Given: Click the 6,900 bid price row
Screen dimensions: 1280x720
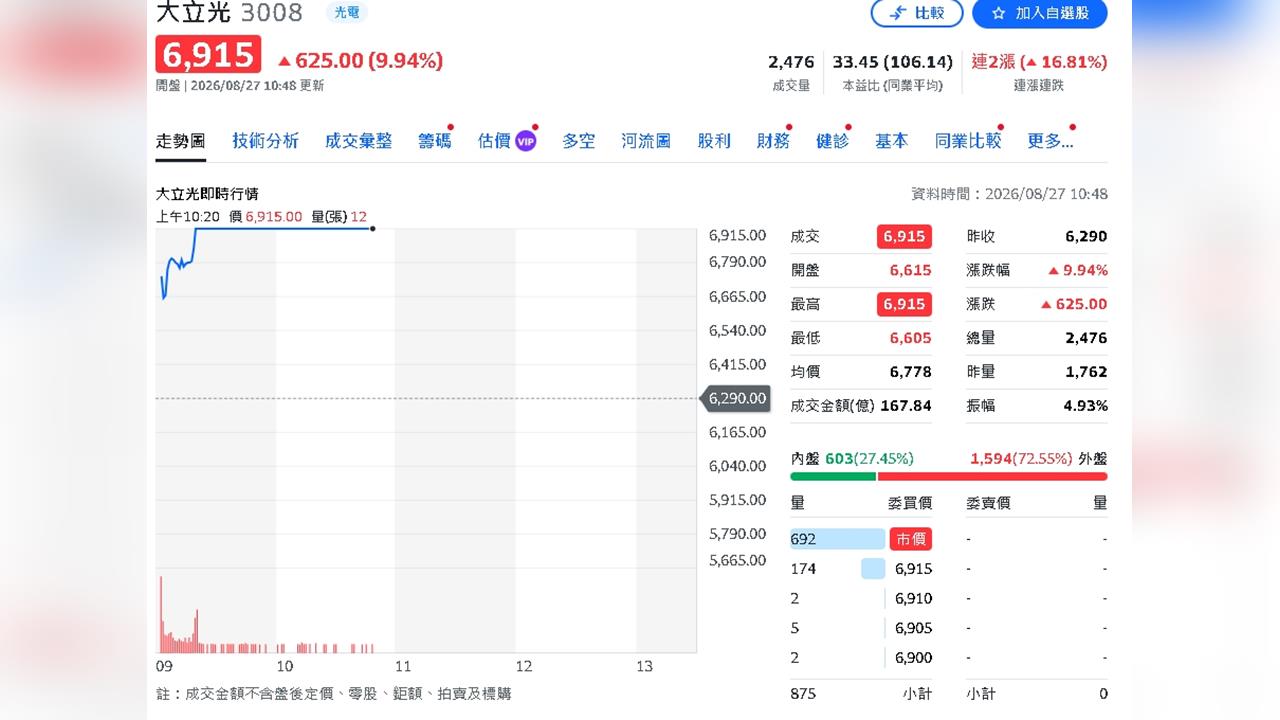Looking at the screenshot, I should click(x=861, y=658).
